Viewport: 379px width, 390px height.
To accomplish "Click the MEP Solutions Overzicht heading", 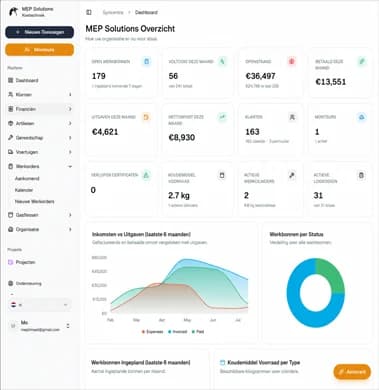I will coord(130,29).
